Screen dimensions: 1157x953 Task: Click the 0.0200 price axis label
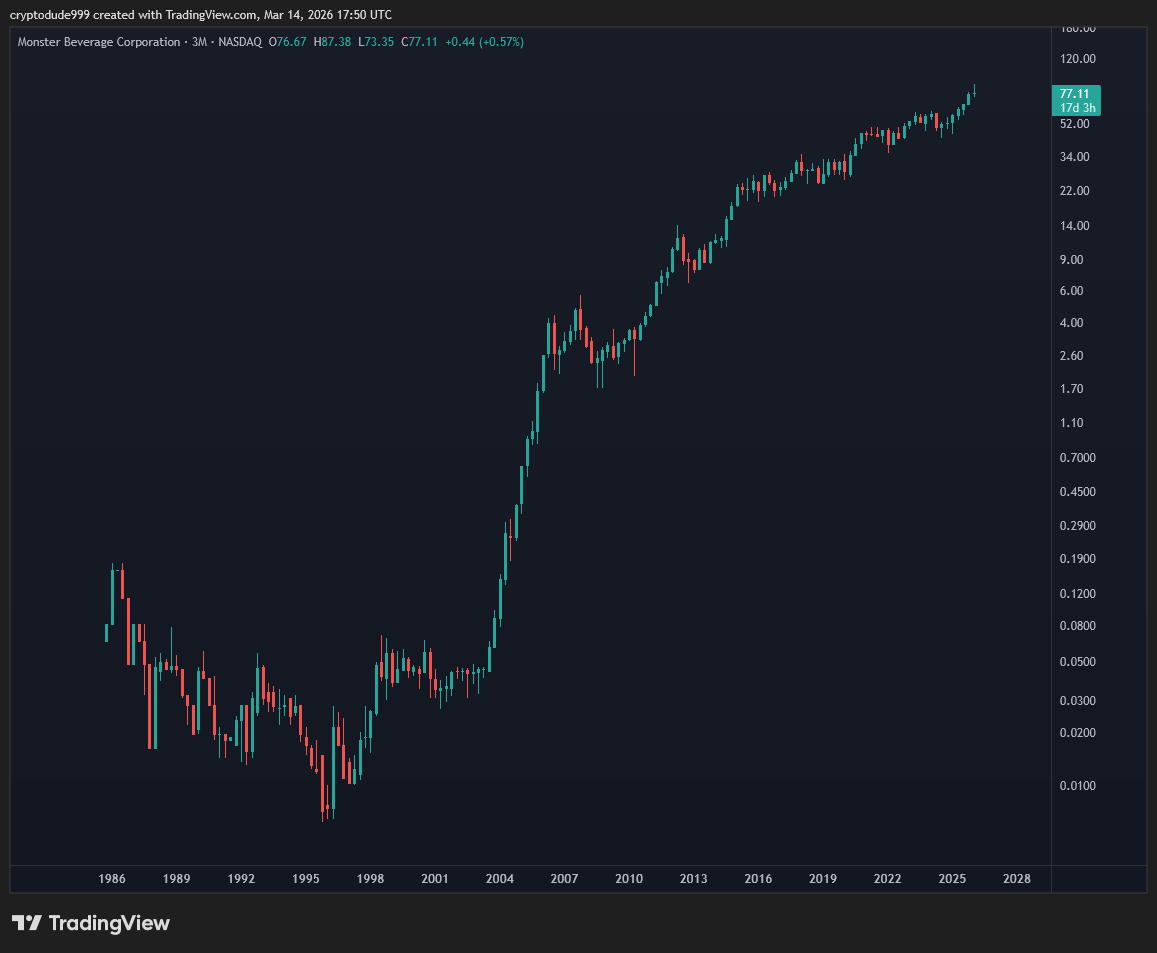click(1077, 732)
